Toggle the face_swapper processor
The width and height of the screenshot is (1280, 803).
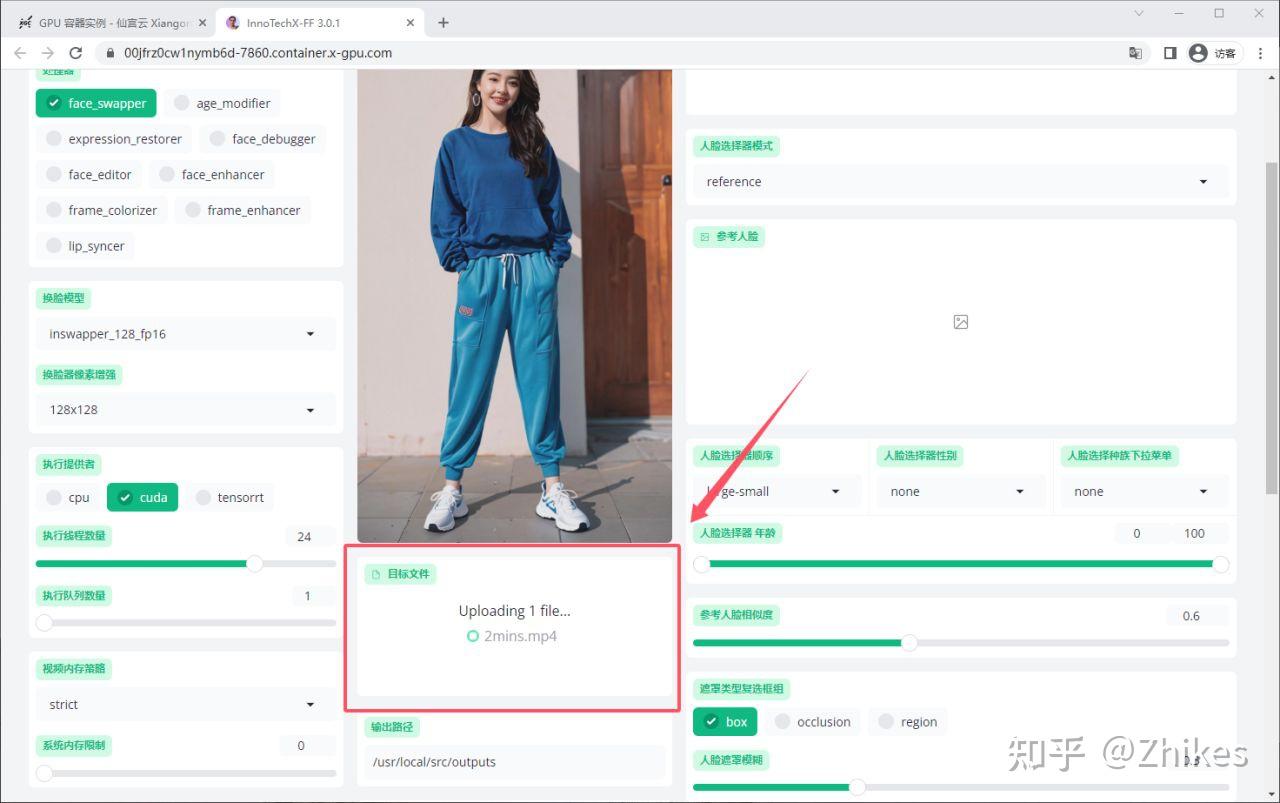[x=96, y=103]
